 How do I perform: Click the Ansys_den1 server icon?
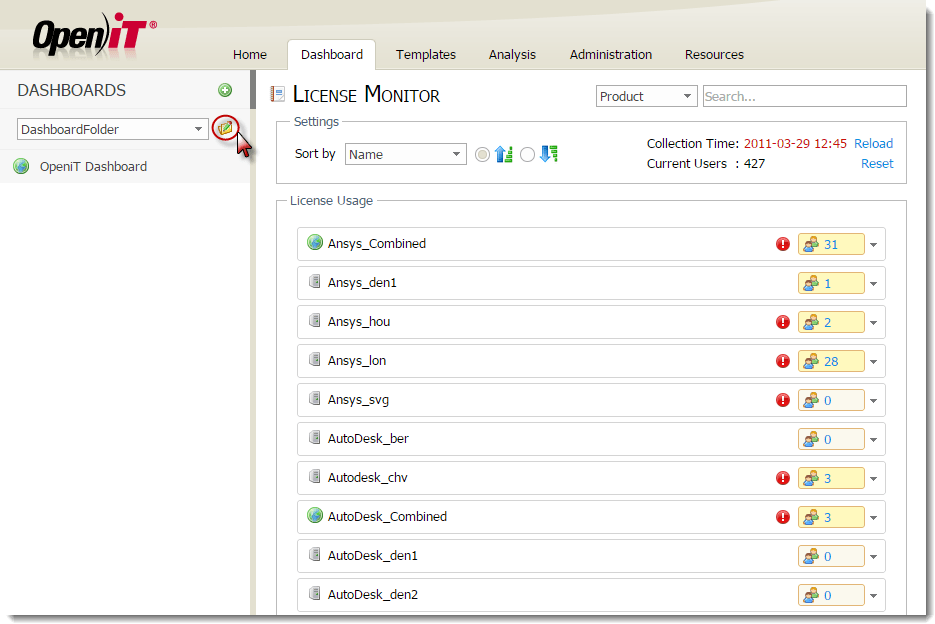tap(315, 282)
